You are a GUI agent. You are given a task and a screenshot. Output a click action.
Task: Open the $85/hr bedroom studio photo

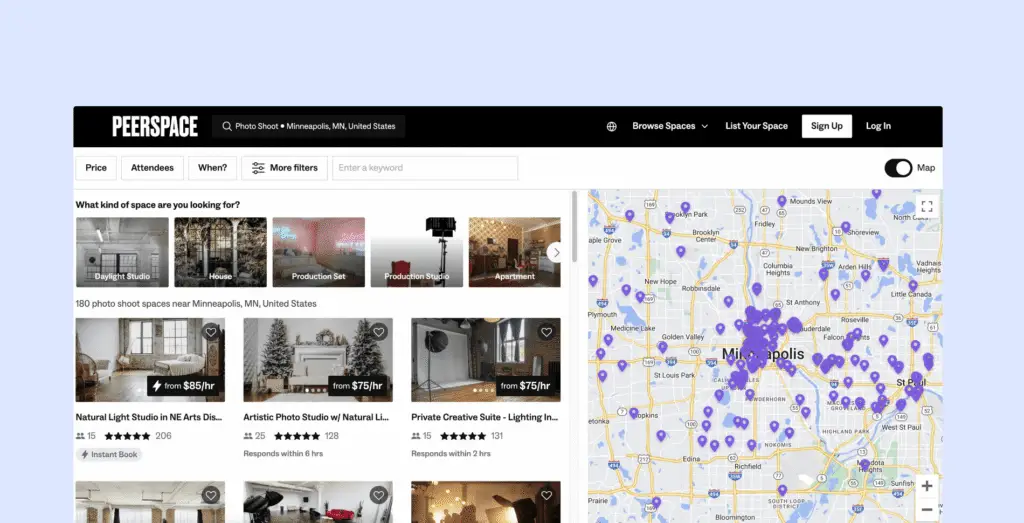150,360
